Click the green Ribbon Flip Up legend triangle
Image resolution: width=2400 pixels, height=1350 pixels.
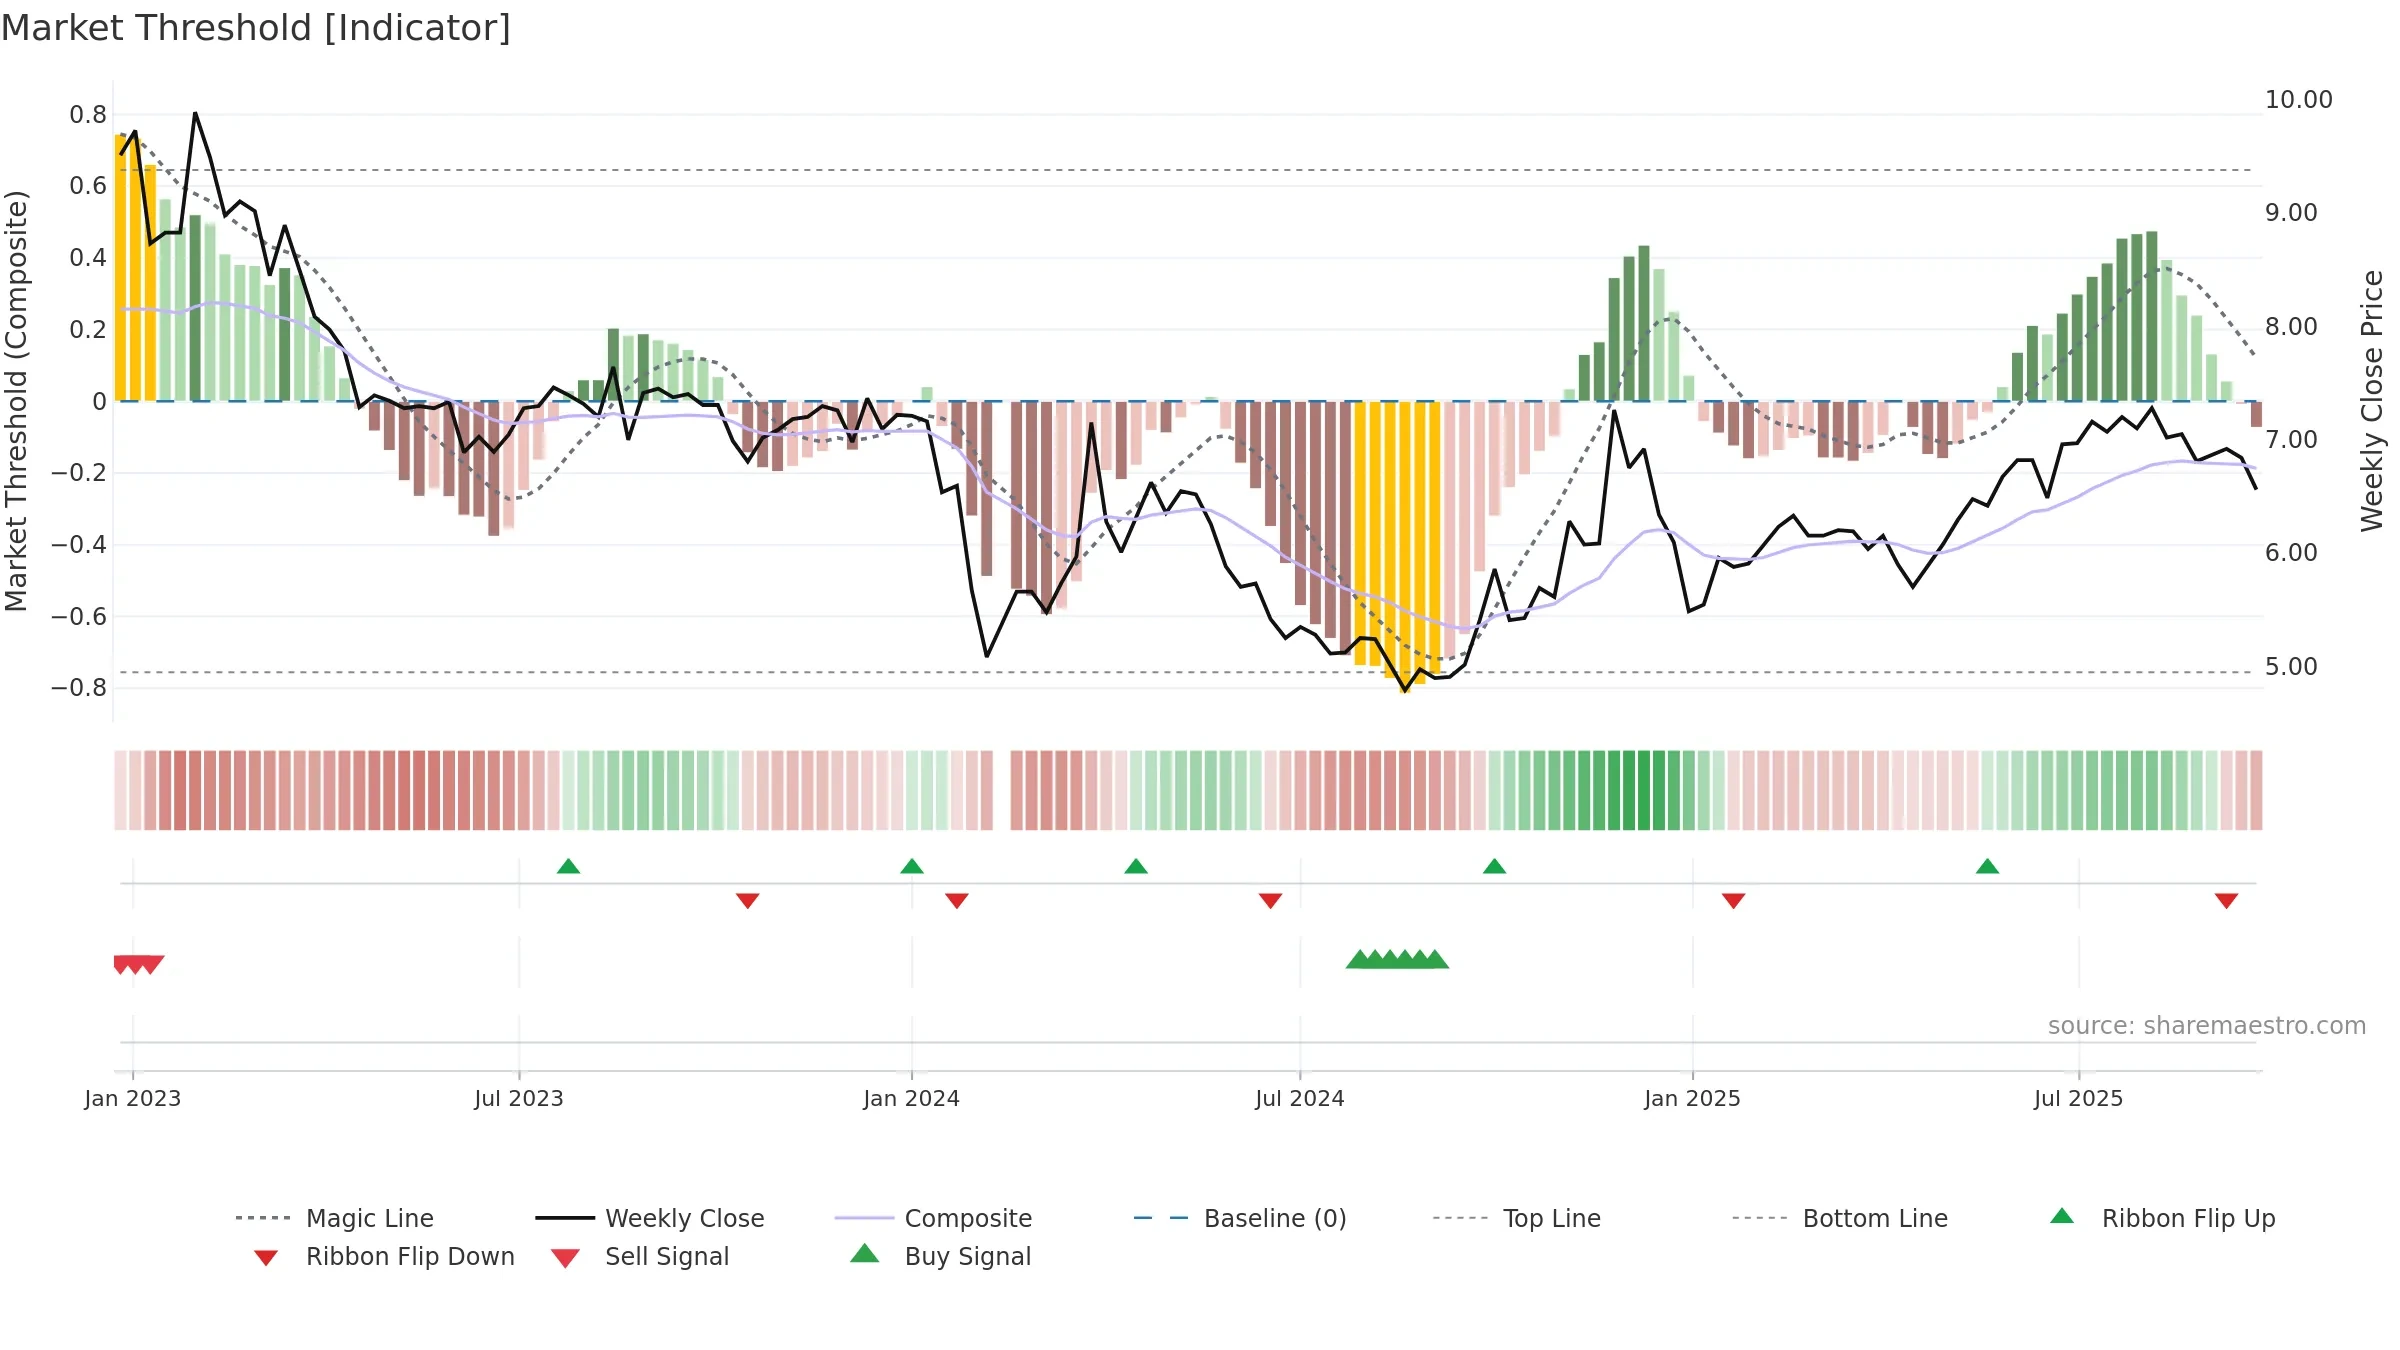2062,1216
